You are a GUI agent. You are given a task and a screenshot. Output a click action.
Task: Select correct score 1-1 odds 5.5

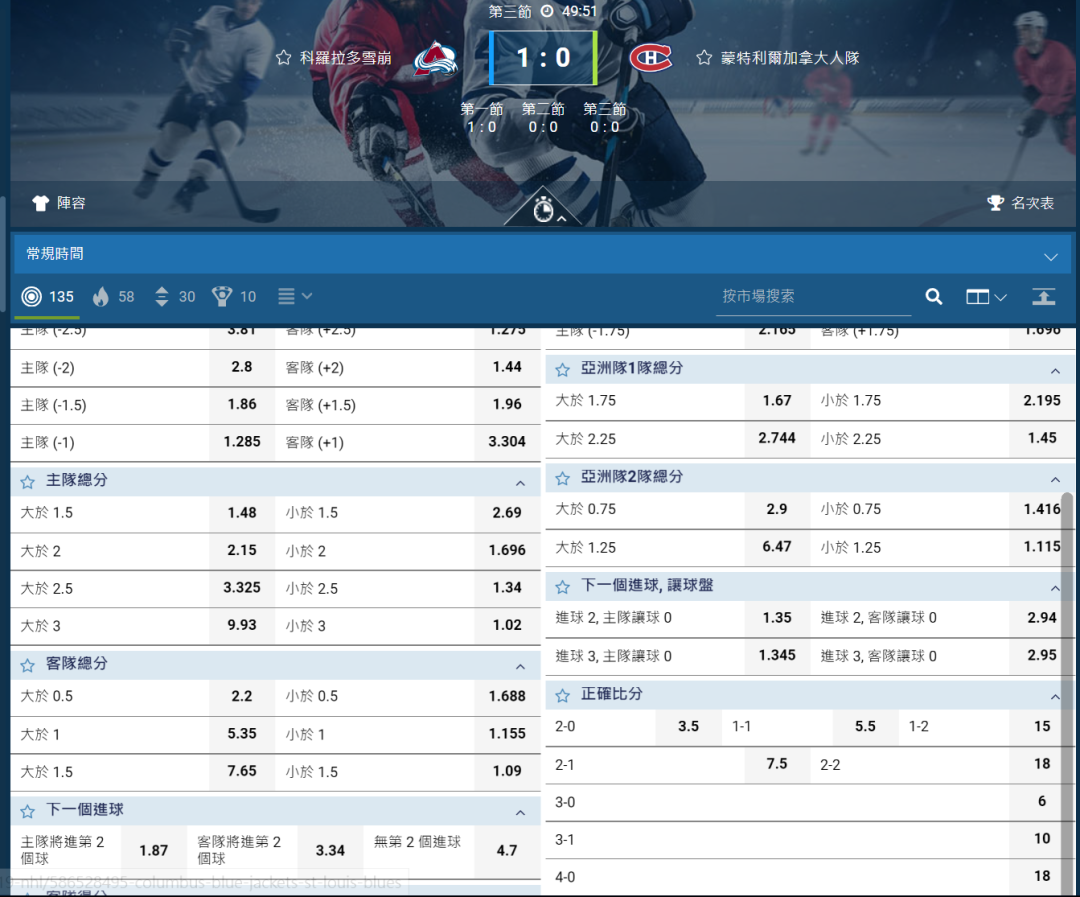click(x=865, y=727)
